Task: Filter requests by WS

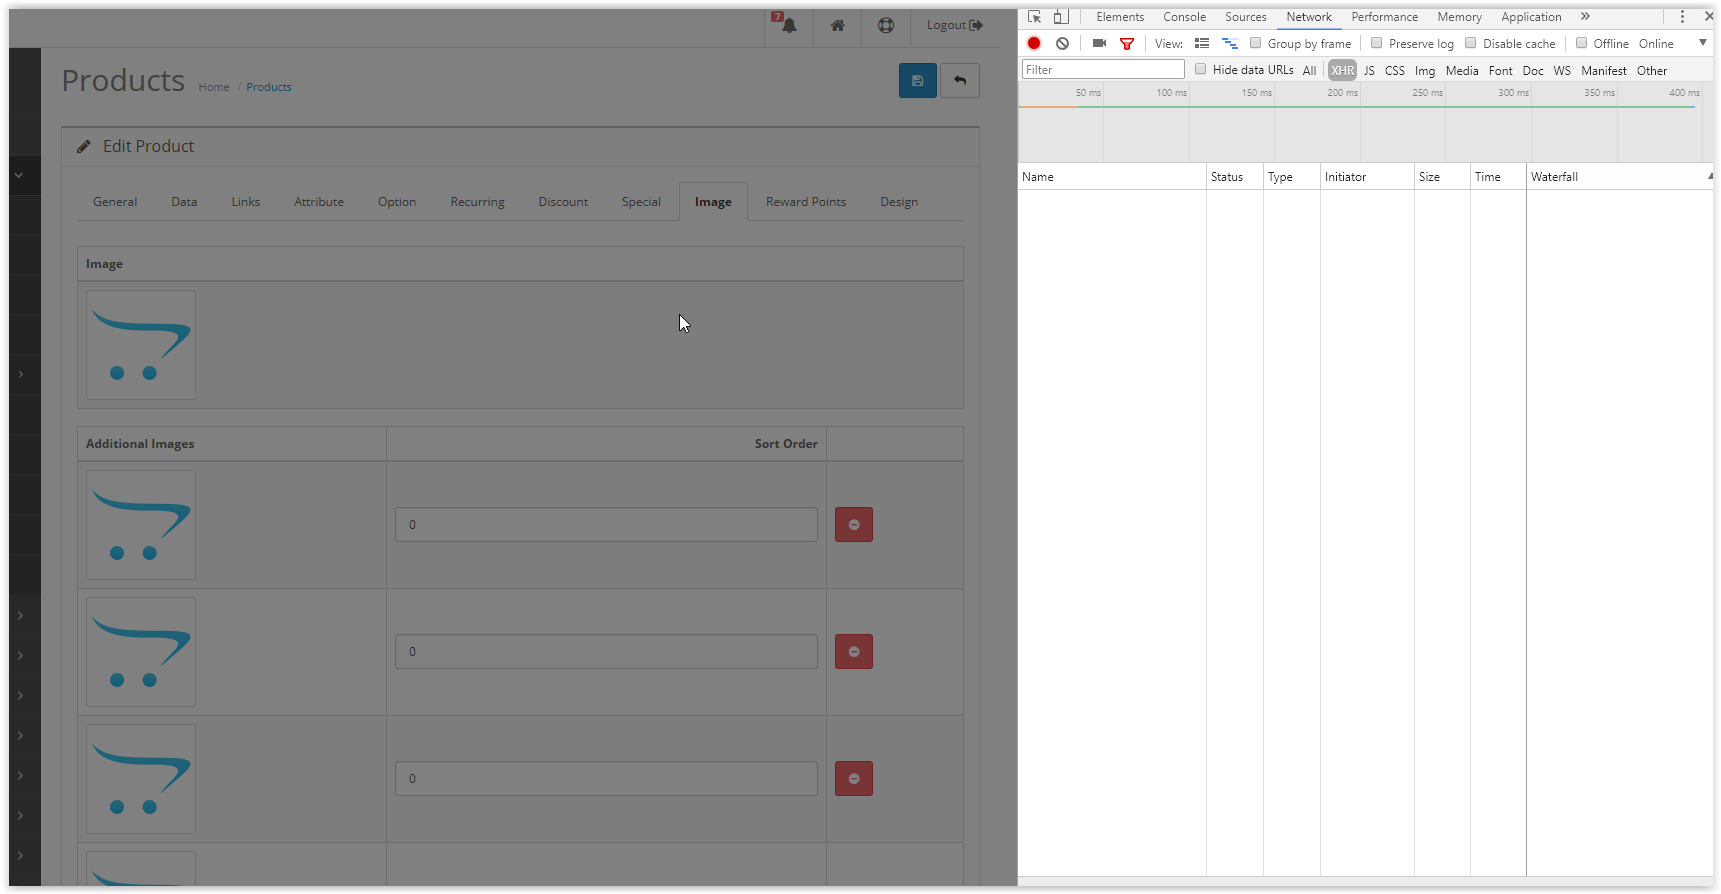Action: (1562, 71)
